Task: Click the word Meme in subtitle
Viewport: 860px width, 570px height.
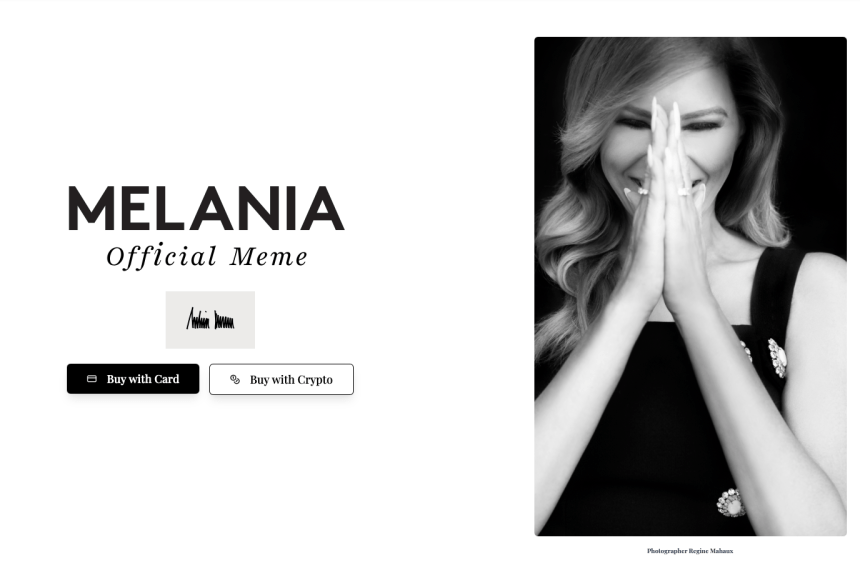Action: pos(269,257)
